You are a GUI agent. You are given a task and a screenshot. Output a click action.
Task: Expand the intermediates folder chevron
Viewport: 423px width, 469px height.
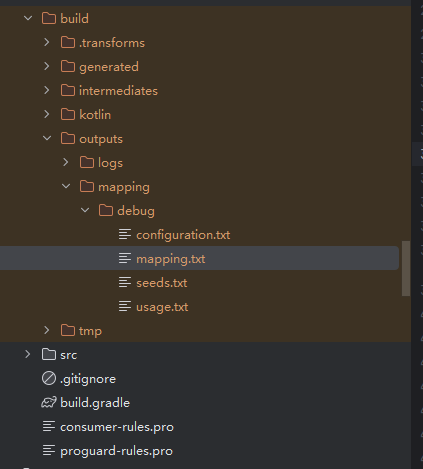click(47, 90)
